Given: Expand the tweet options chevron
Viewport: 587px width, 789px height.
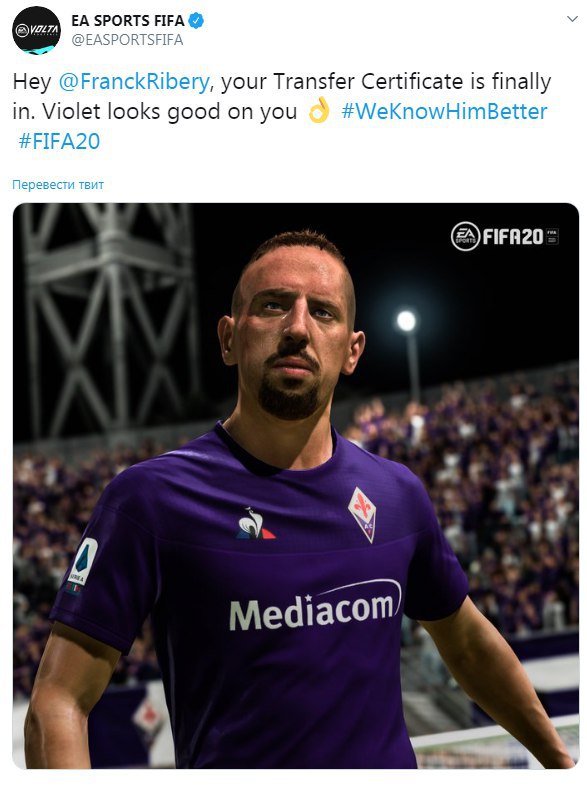Looking at the screenshot, I should (572, 19).
